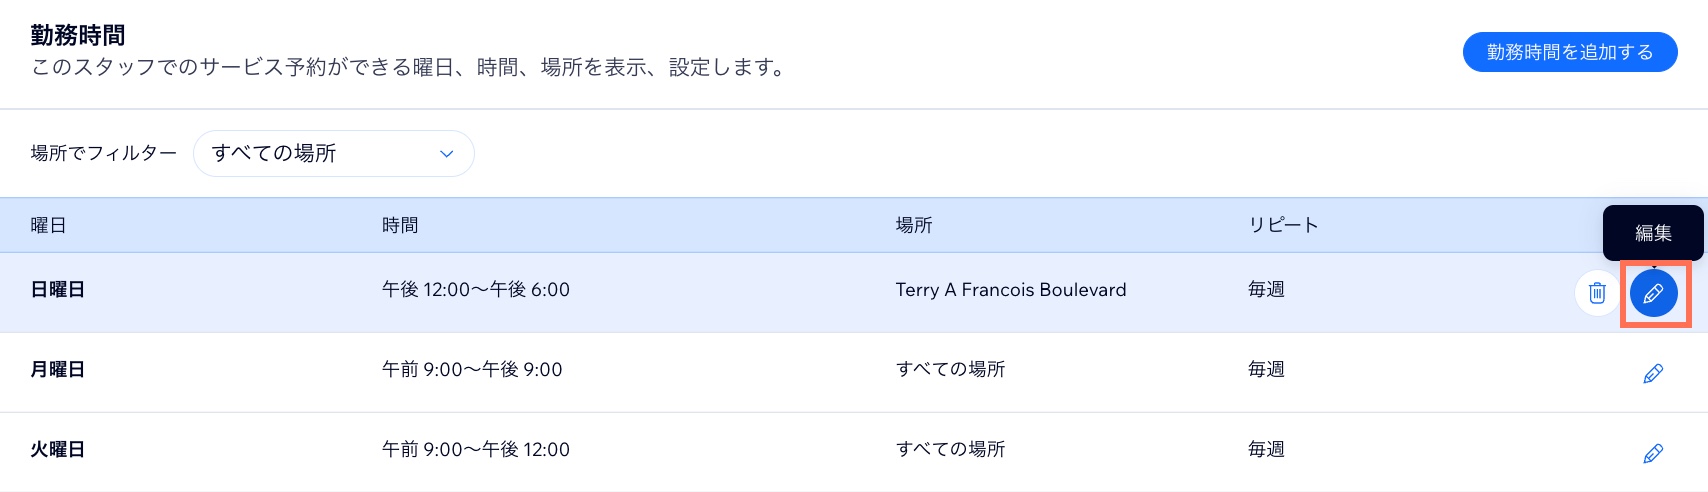Delete the Sunday working hours entry

pos(1597,293)
